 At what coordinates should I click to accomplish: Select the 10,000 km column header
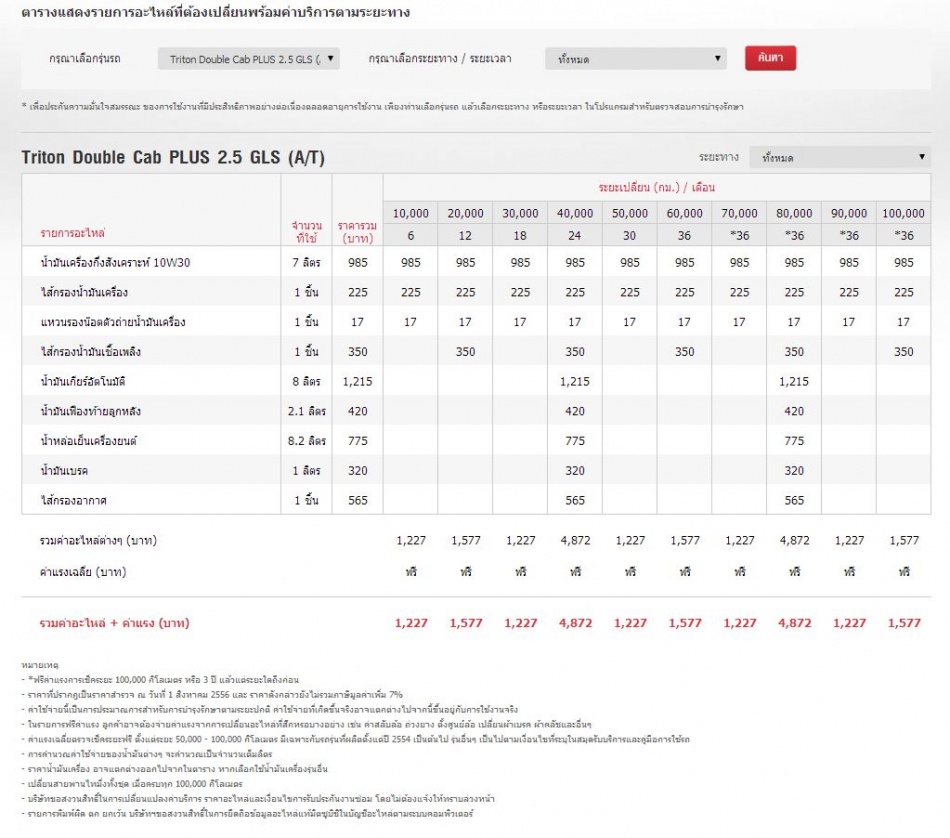[410, 213]
